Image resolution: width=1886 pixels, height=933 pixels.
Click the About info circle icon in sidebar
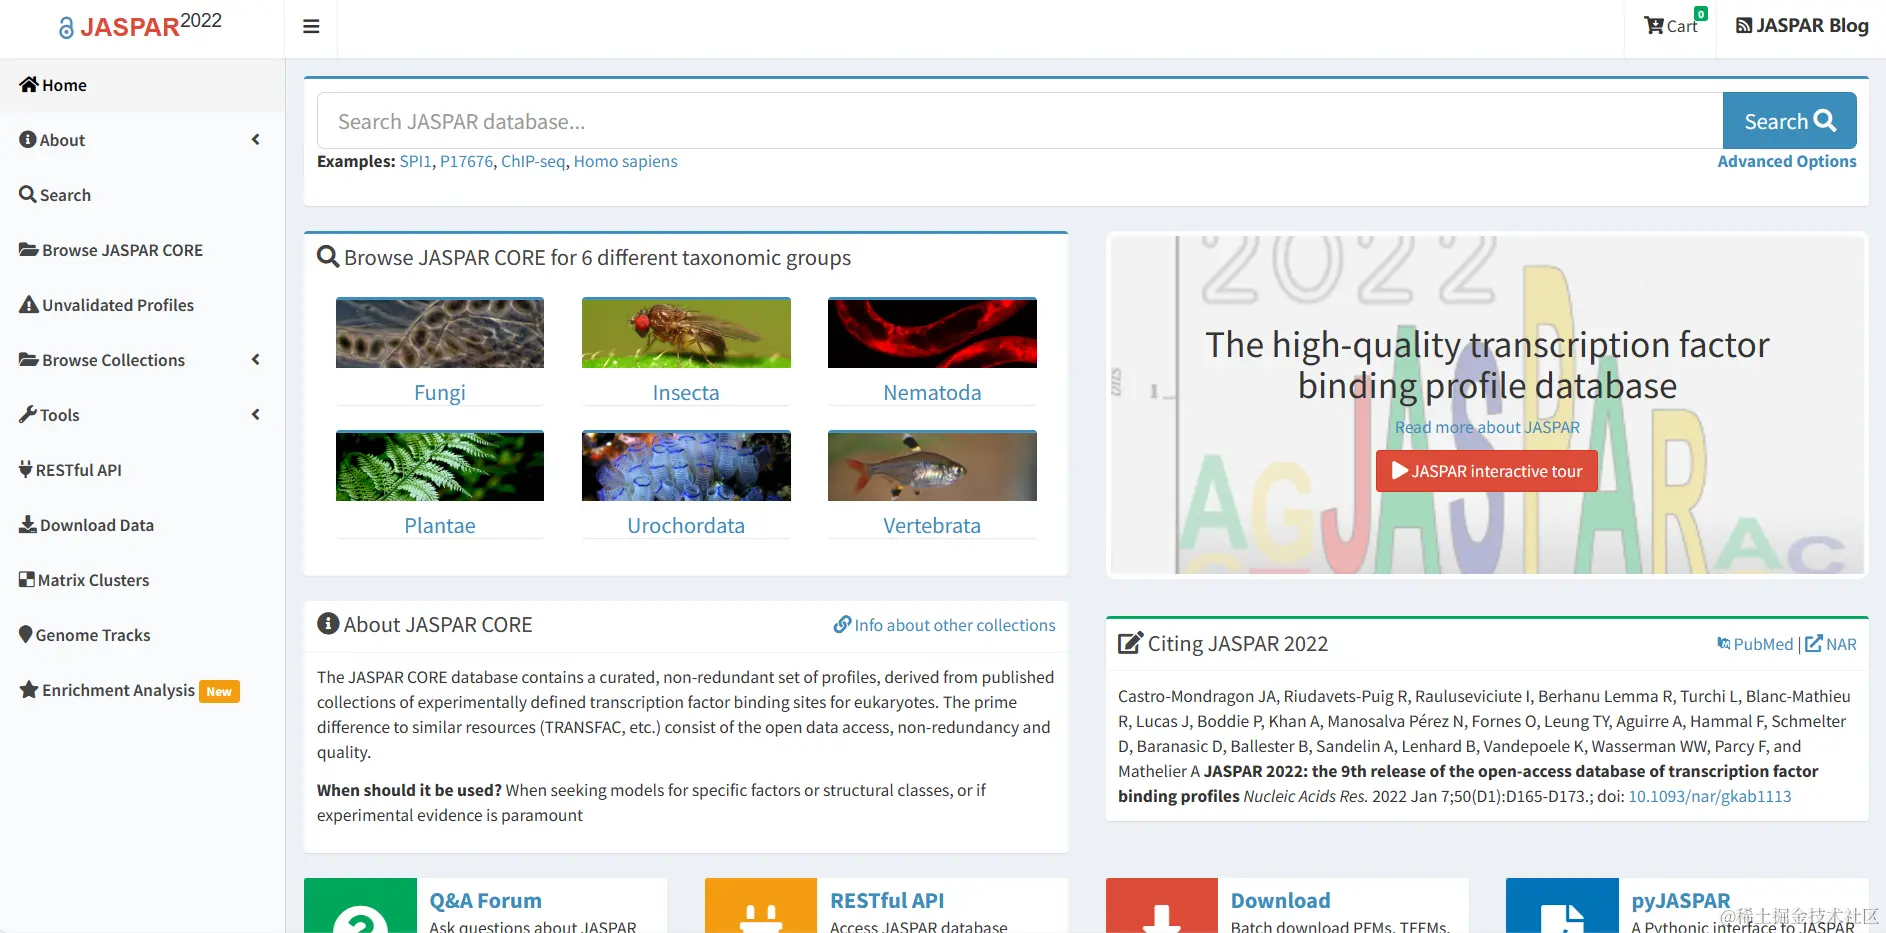coord(28,139)
